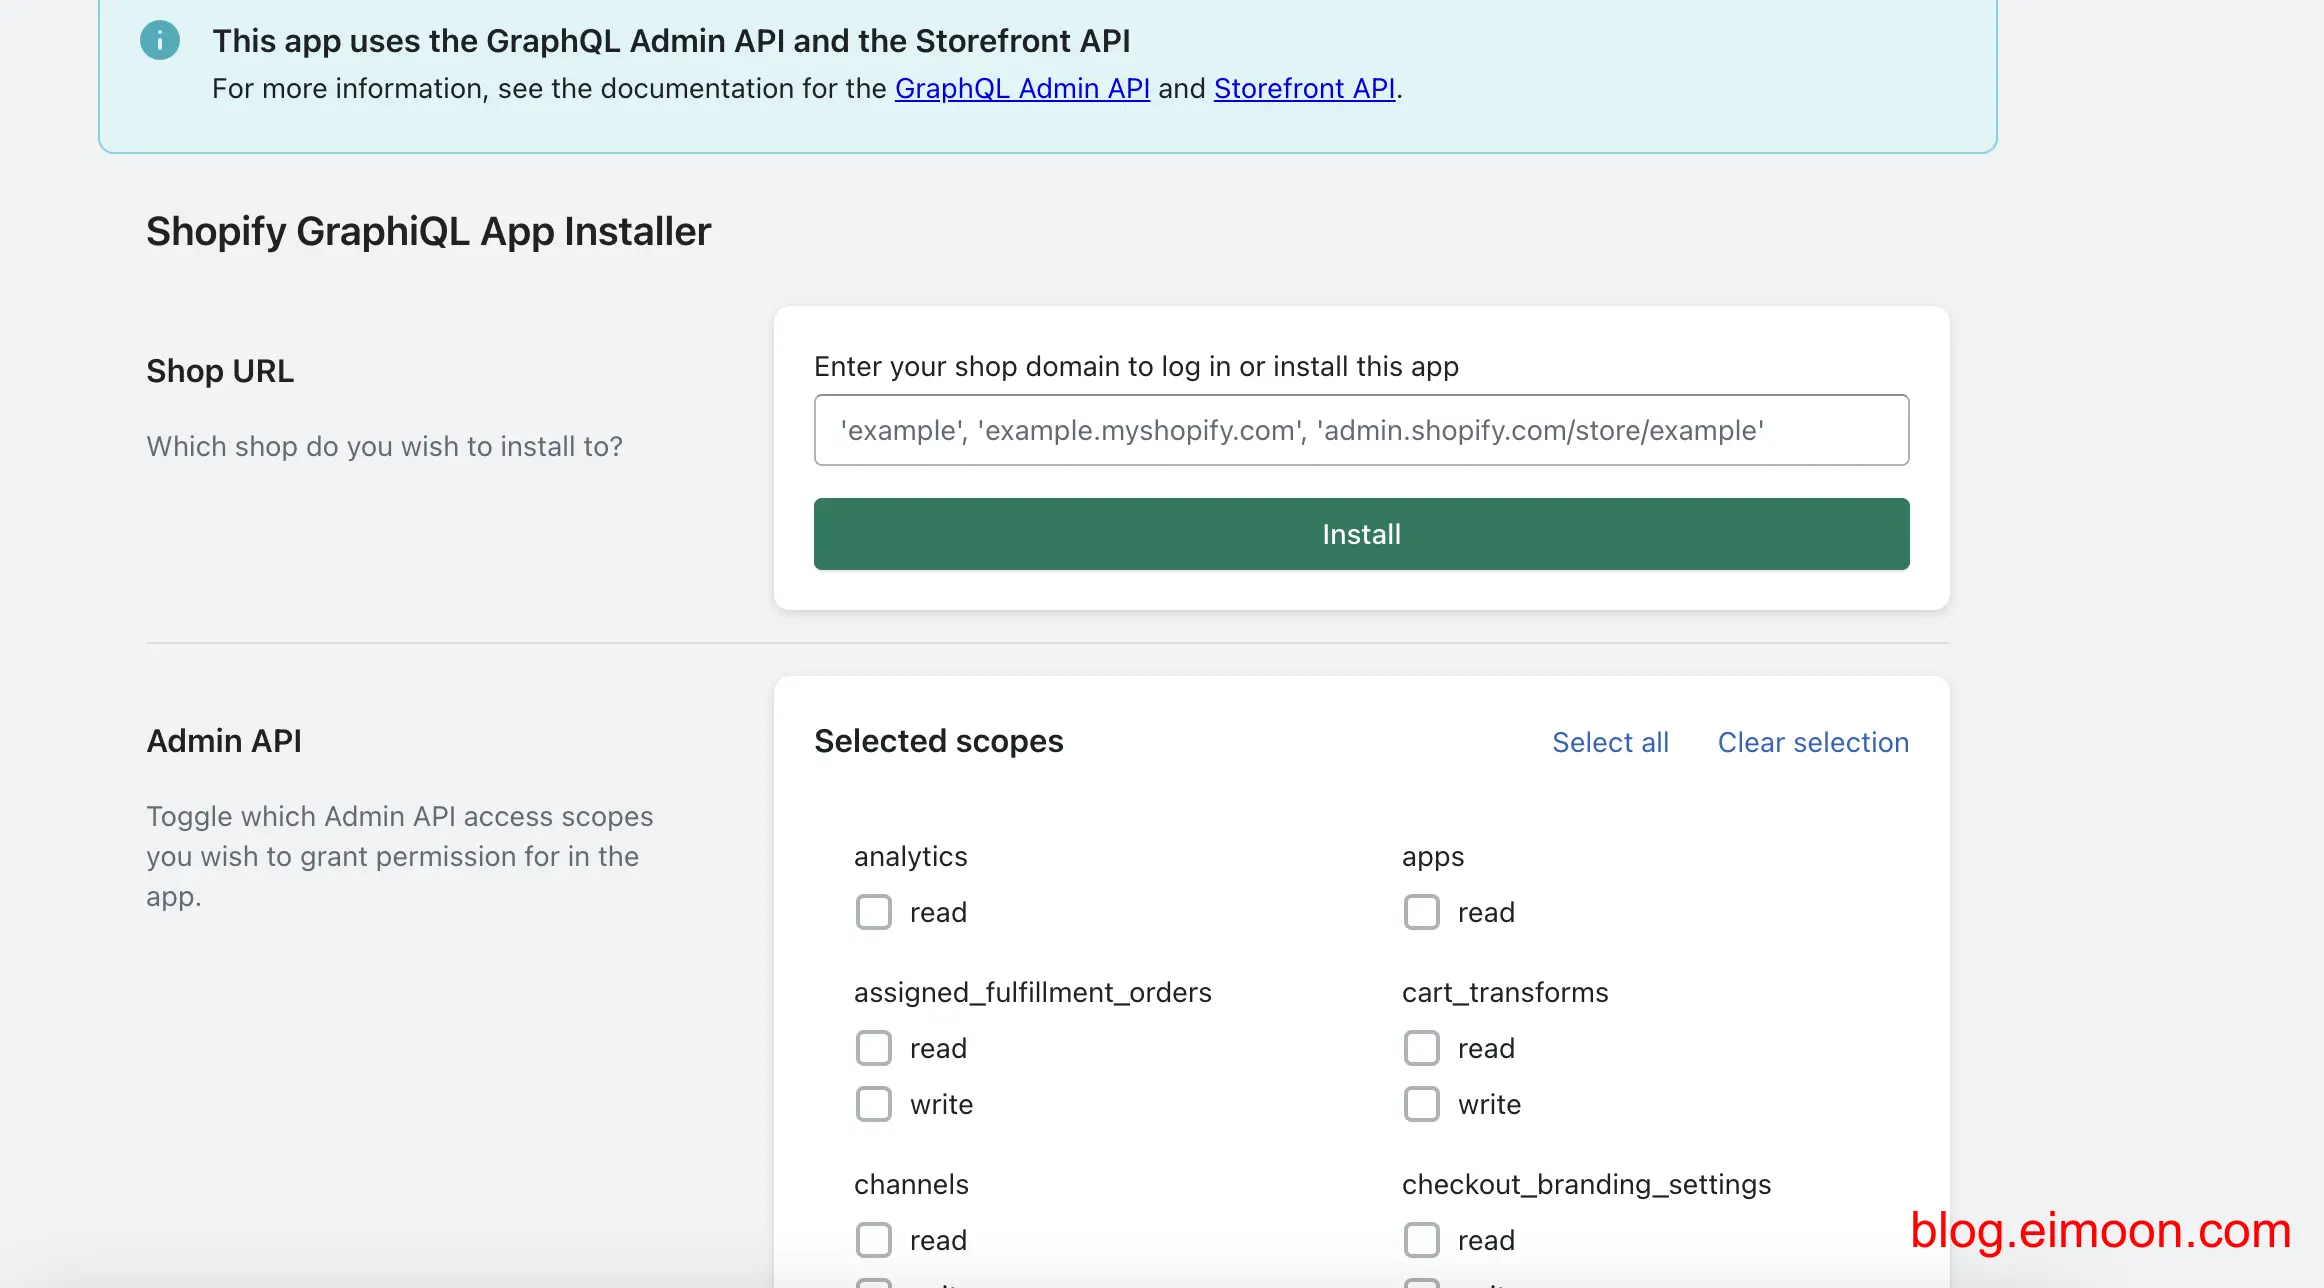
Task: Click Select all scopes option
Action: pyautogui.click(x=1611, y=741)
